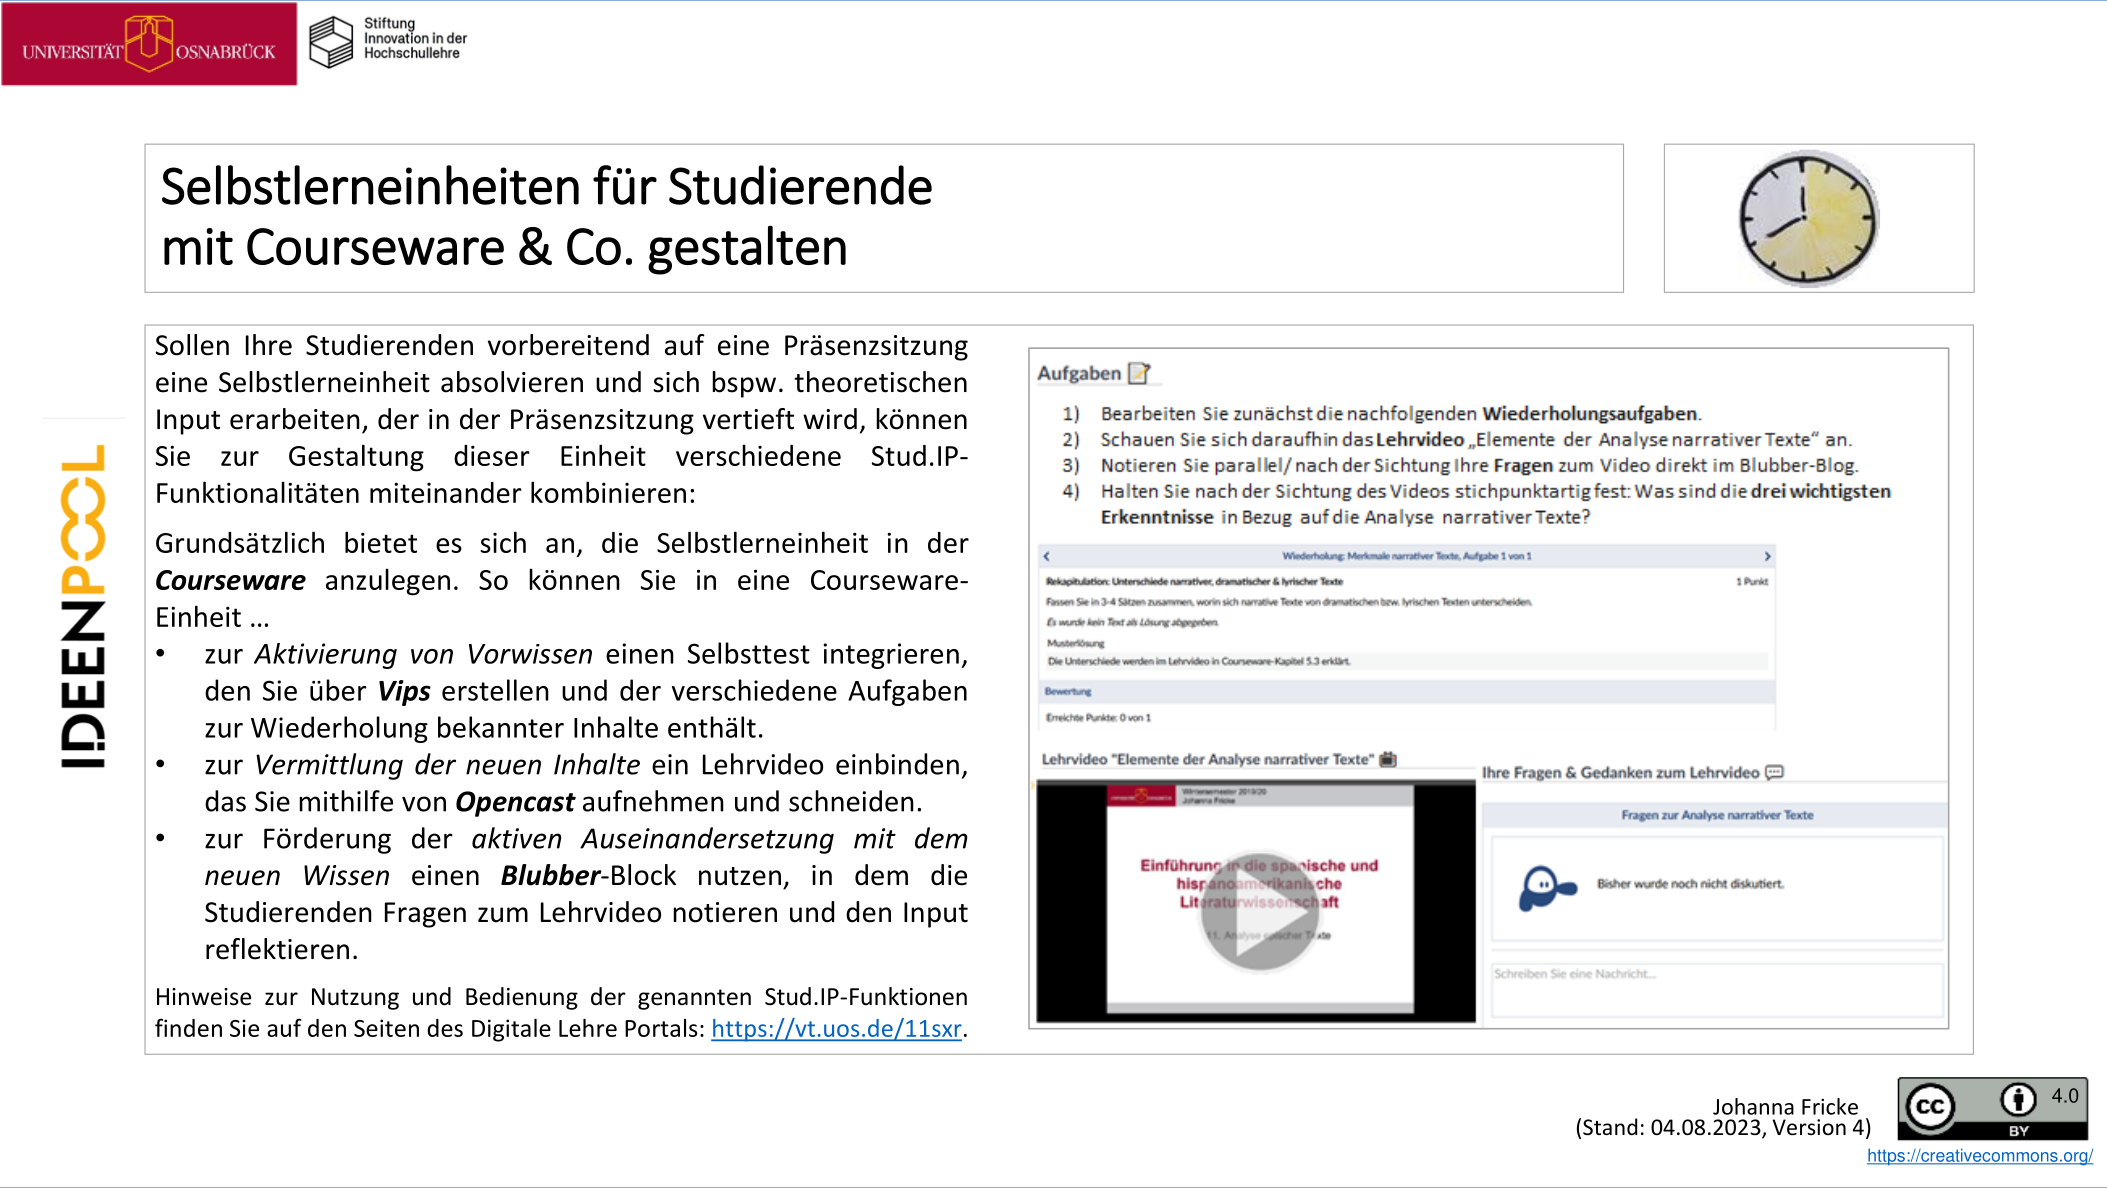Click 'Lehrvideo "Elemente der Analyse narrativer Texte"' heading
This screenshot has height=1189, width=2107.
[1208, 759]
